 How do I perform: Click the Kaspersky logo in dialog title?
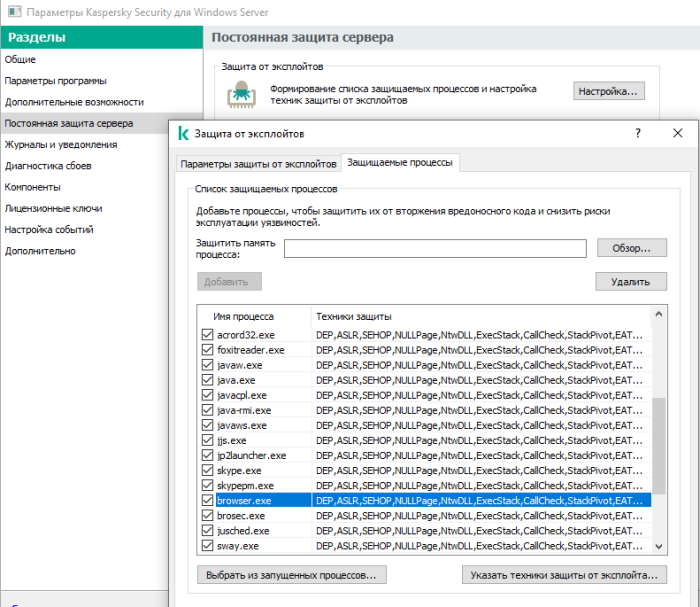(x=183, y=133)
